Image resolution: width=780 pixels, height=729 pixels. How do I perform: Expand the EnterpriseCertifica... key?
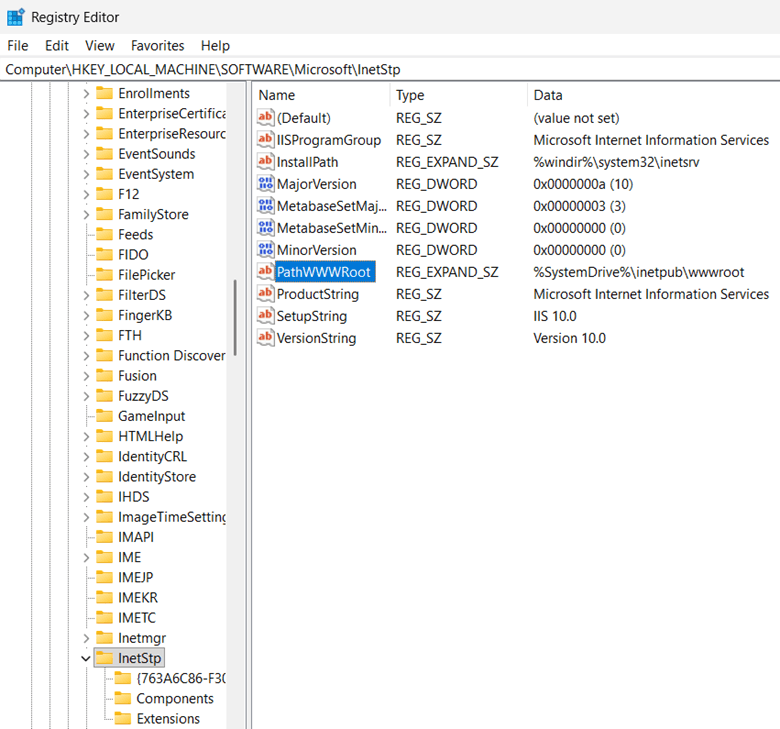(x=86, y=113)
